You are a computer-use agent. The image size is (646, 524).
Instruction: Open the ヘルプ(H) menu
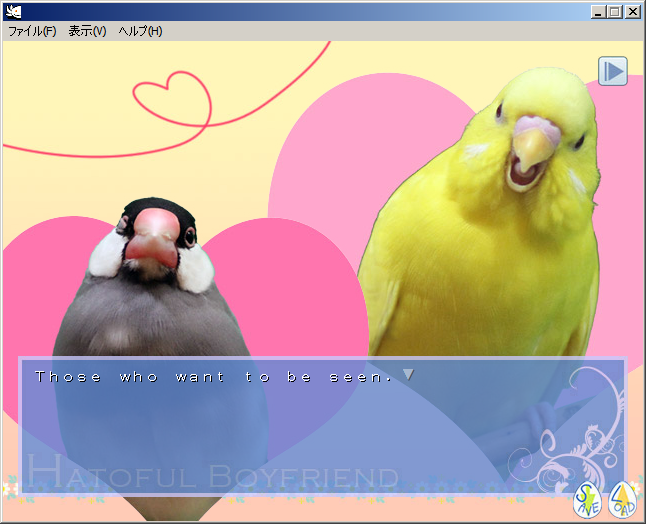pyautogui.click(x=140, y=31)
